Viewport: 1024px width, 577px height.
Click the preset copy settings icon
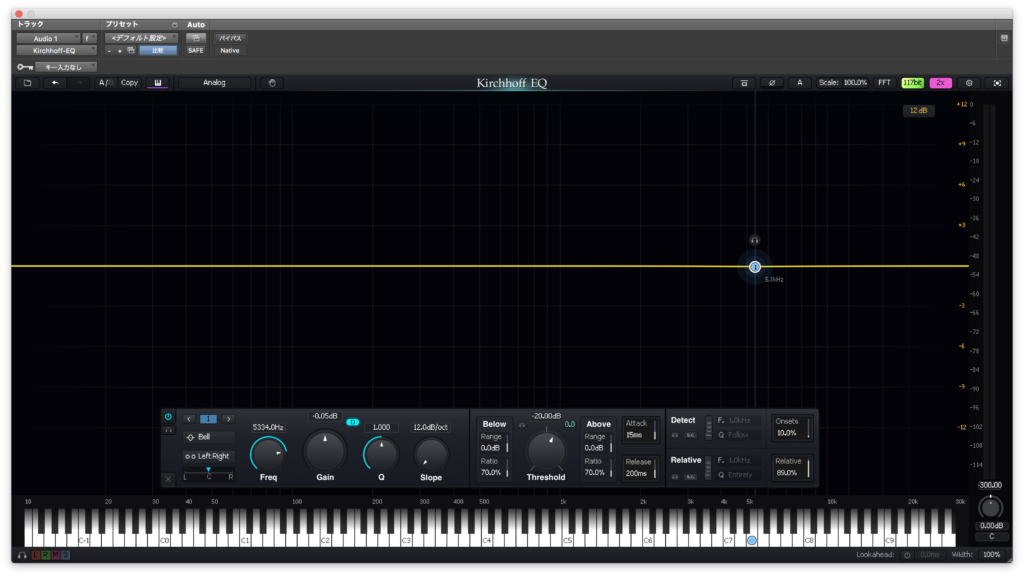(x=131, y=50)
